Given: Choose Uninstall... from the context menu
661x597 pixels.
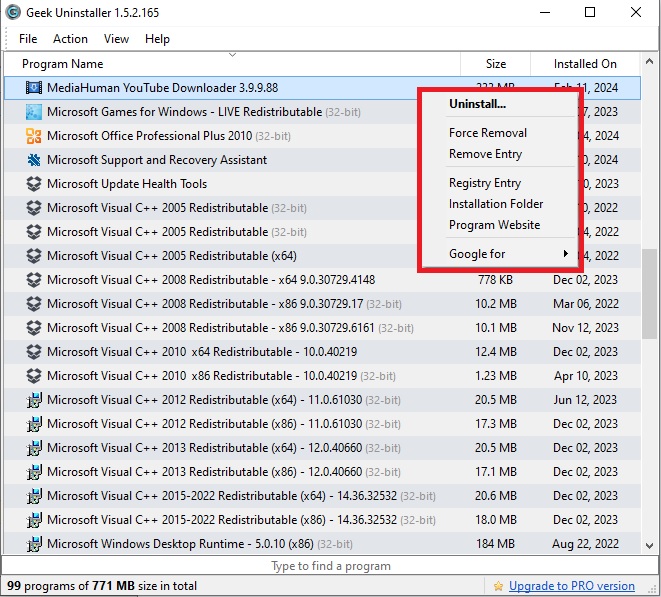Looking at the screenshot, I should coord(477,104).
